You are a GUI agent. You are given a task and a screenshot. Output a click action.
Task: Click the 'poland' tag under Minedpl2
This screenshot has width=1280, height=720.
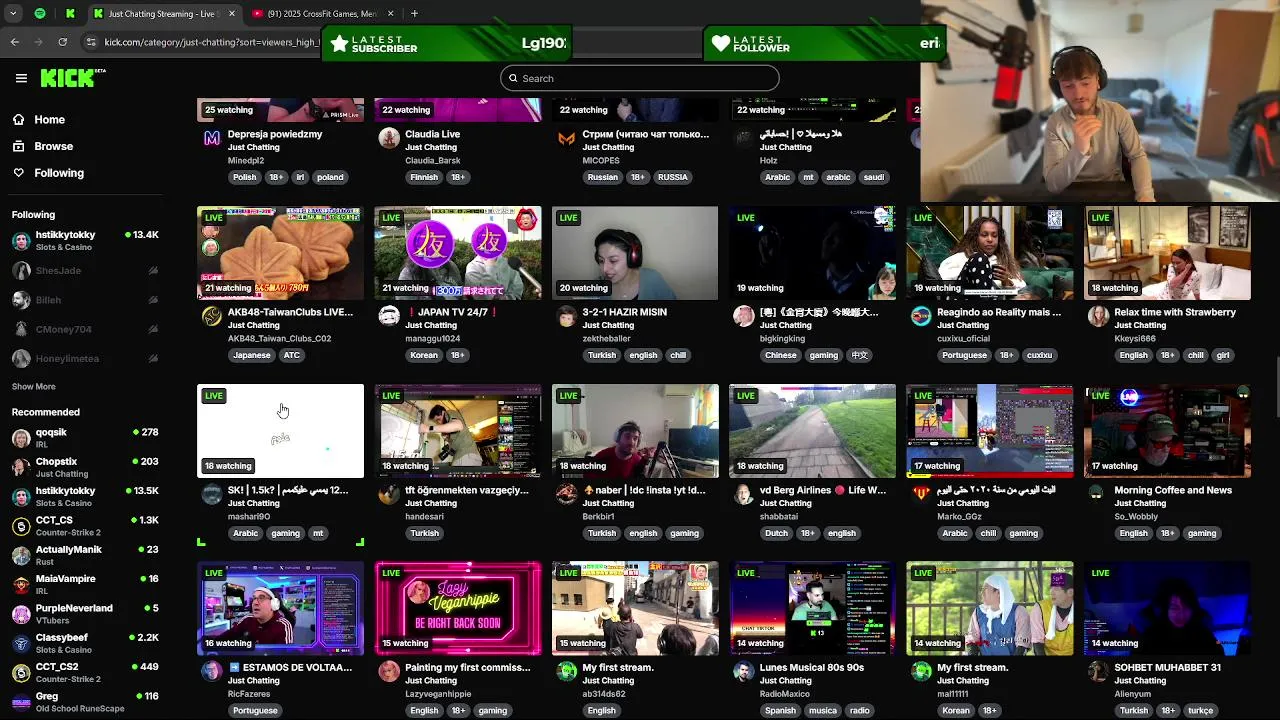330,177
